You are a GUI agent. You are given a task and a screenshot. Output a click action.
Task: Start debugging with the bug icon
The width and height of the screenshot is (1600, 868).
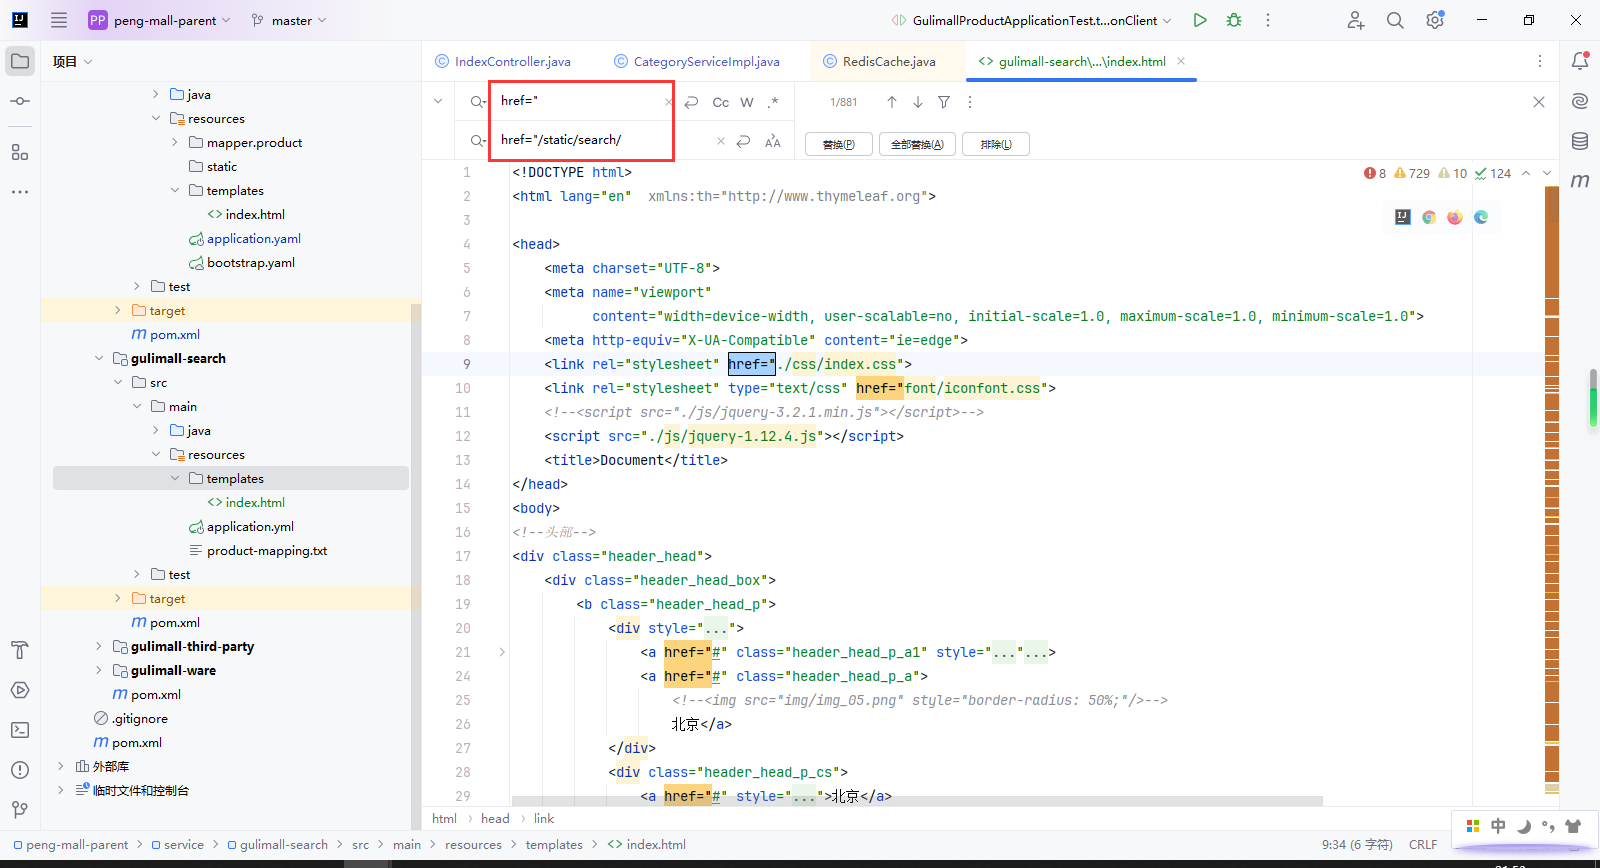click(x=1234, y=20)
